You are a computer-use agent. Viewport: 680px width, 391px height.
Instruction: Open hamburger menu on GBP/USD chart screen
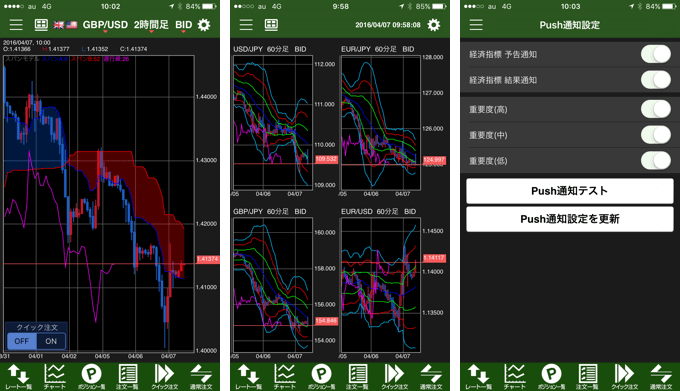tap(16, 25)
